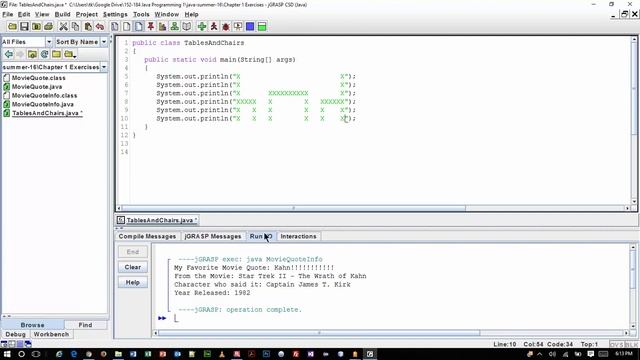Image resolution: width=640 pixels, height=360 pixels.
Task: Click the blue square toolbar icon
Action: (x=250, y=27)
